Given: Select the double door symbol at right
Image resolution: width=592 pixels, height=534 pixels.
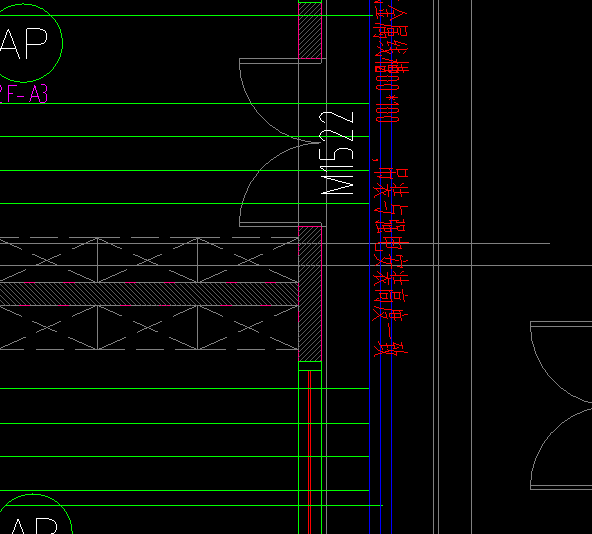Looking at the screenshot, I should click(561, 405).
